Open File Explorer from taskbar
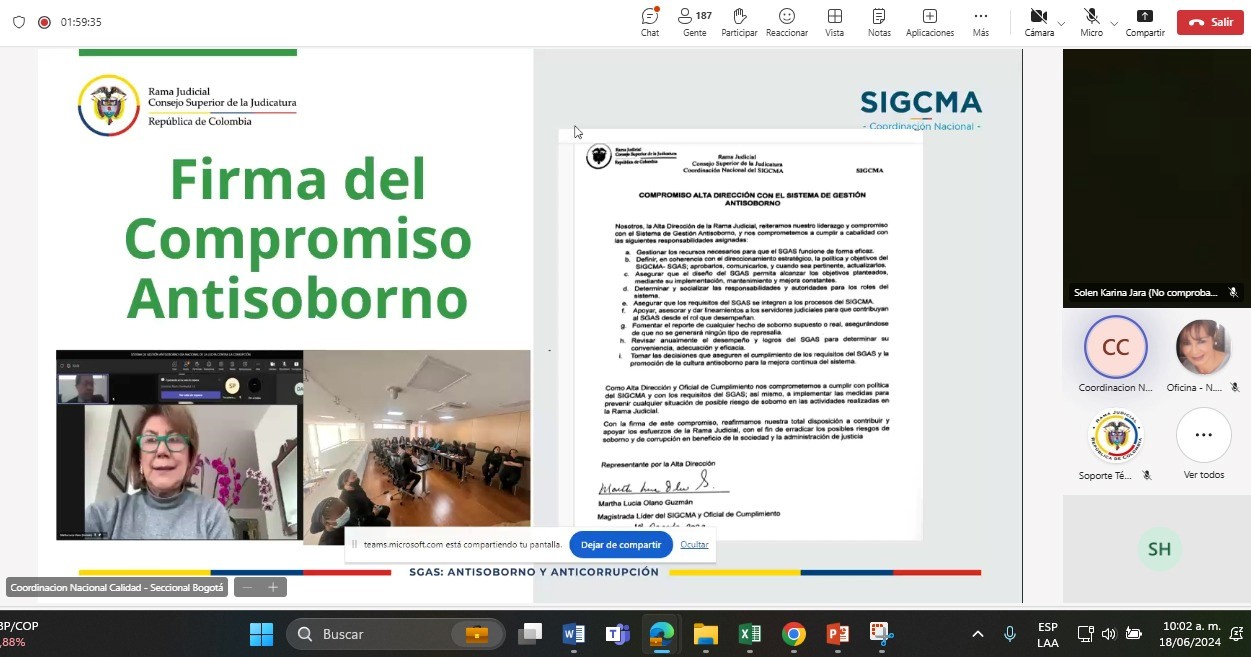The height and width of the screenshot is (657, 1251). coord(705,634)
